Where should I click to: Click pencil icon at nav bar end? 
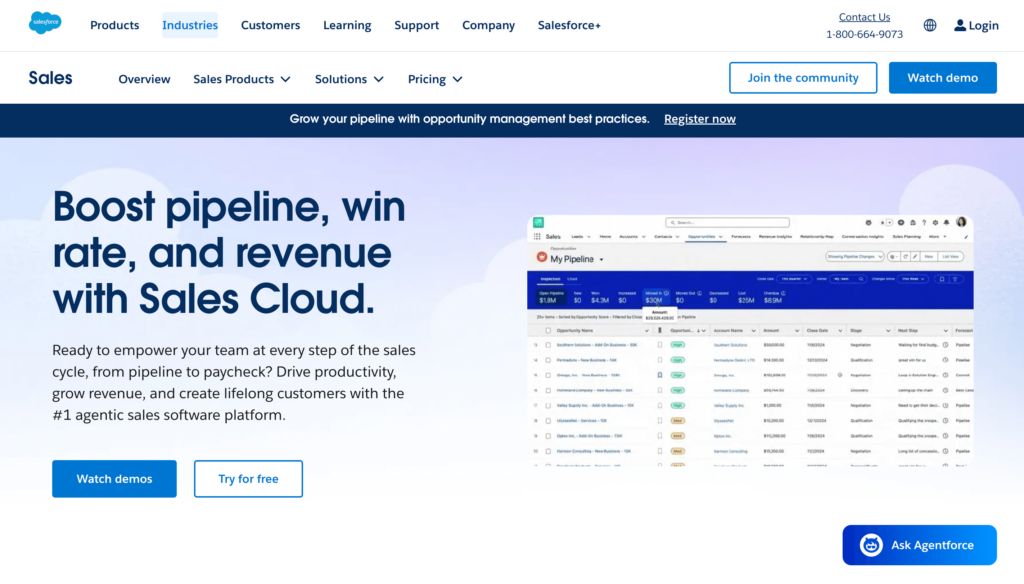(966, 237)
